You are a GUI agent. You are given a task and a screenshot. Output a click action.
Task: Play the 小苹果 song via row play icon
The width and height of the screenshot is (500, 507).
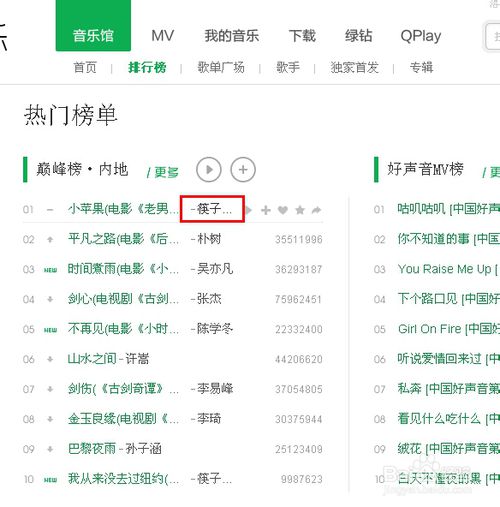tap(248, 210)
